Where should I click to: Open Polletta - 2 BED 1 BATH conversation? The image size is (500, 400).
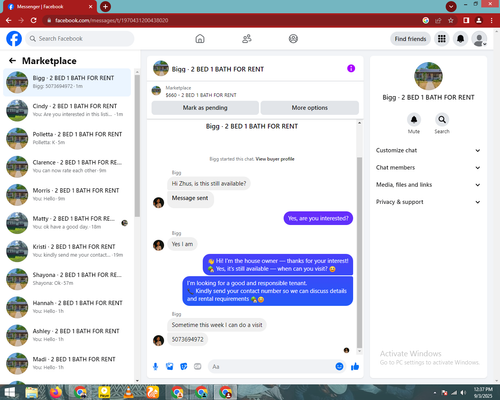pyautogui.click(x=67, y=138)
